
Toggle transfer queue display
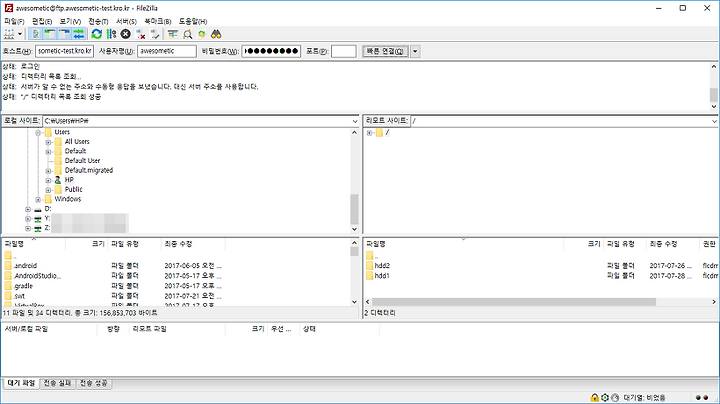79,34
